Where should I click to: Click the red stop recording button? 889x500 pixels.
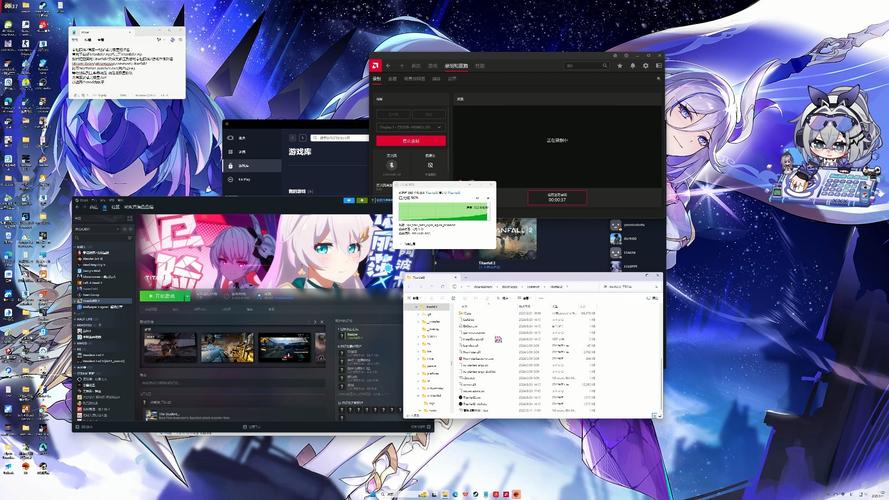411,141
